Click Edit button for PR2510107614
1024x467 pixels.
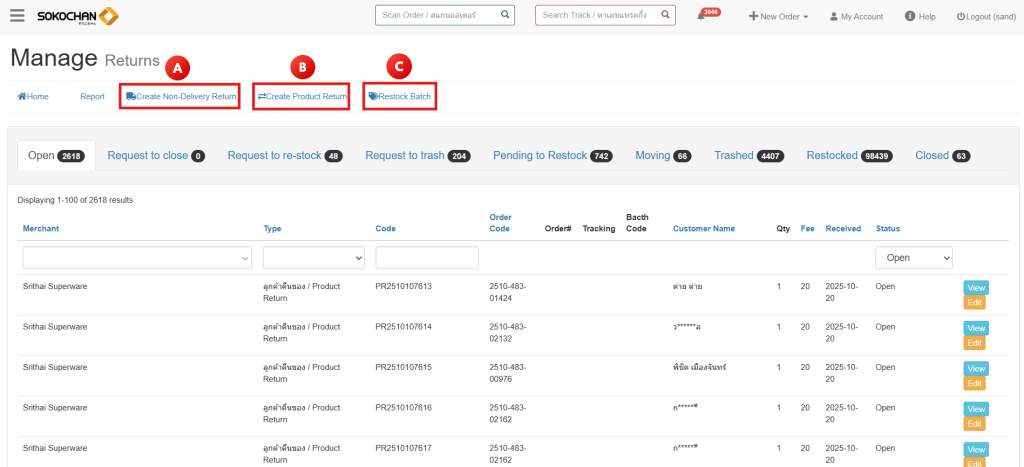(974, 343)
